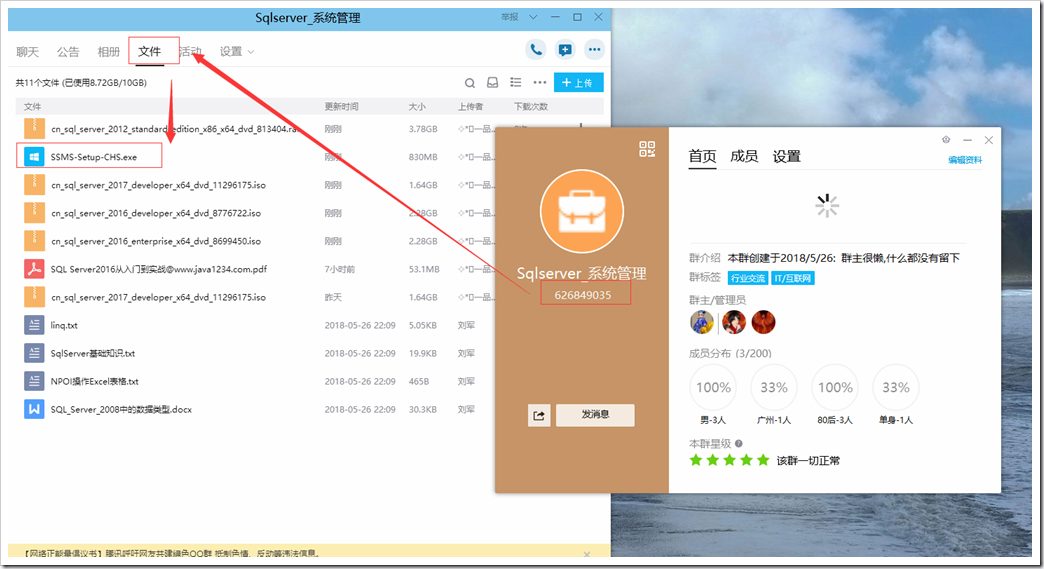Click the upload 上传 button
This screenshot has width=1044, height=569.
pyautogui.click(x=579, y=83)
